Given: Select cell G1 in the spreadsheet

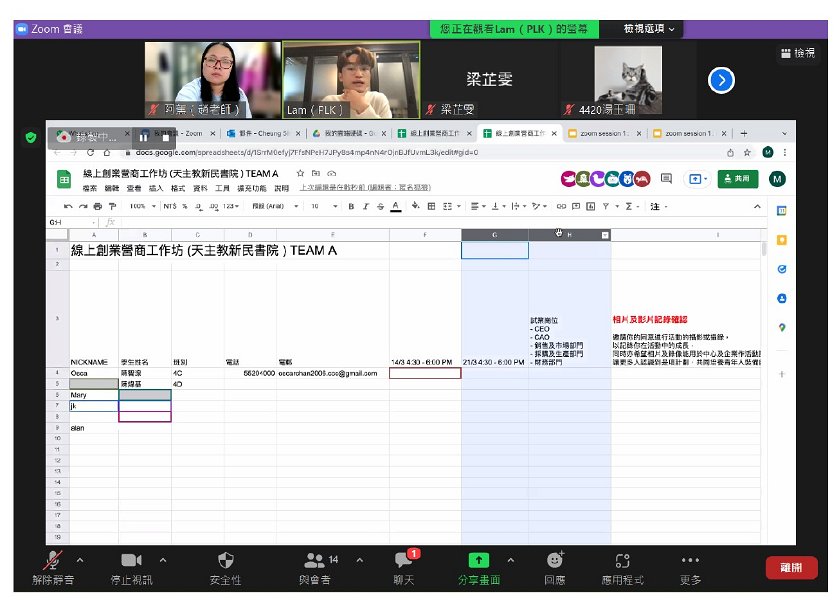Looking at the screenshot, I should click(x=494, y=250).
